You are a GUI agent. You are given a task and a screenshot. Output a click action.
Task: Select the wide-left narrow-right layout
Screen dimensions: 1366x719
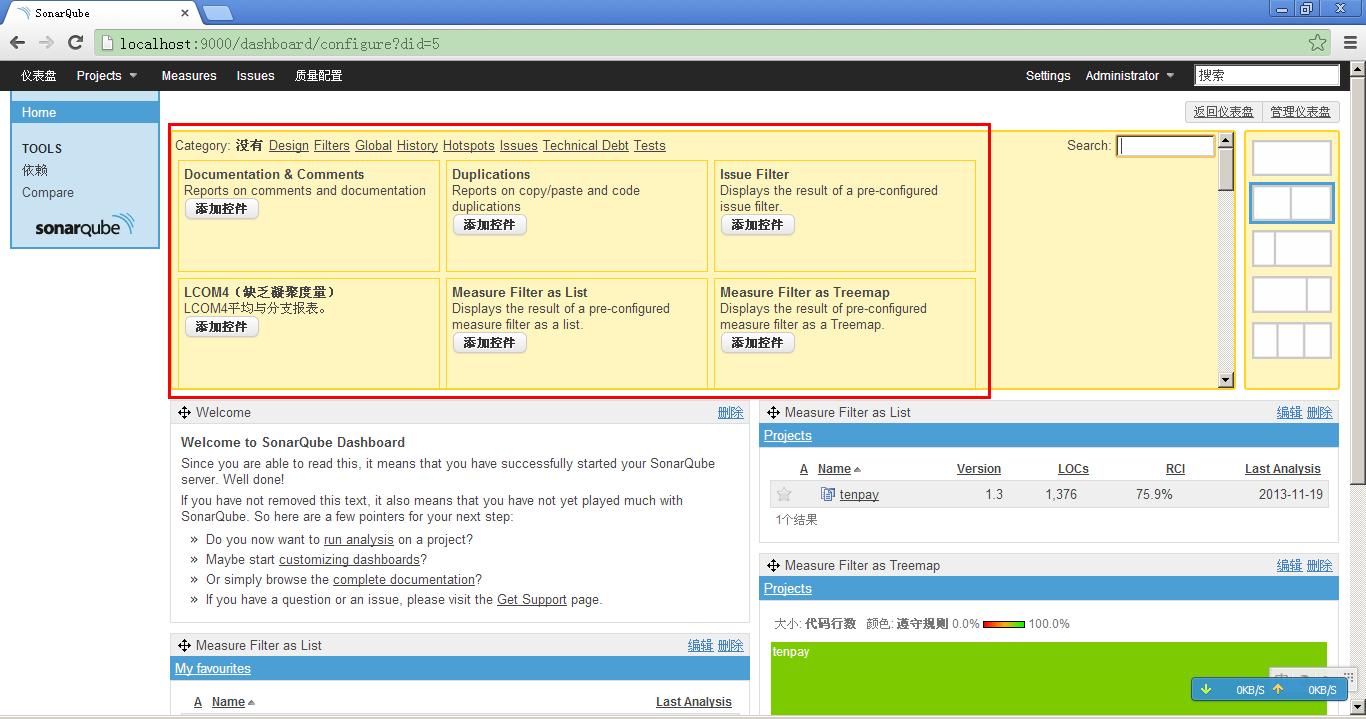pos(1292,295)
